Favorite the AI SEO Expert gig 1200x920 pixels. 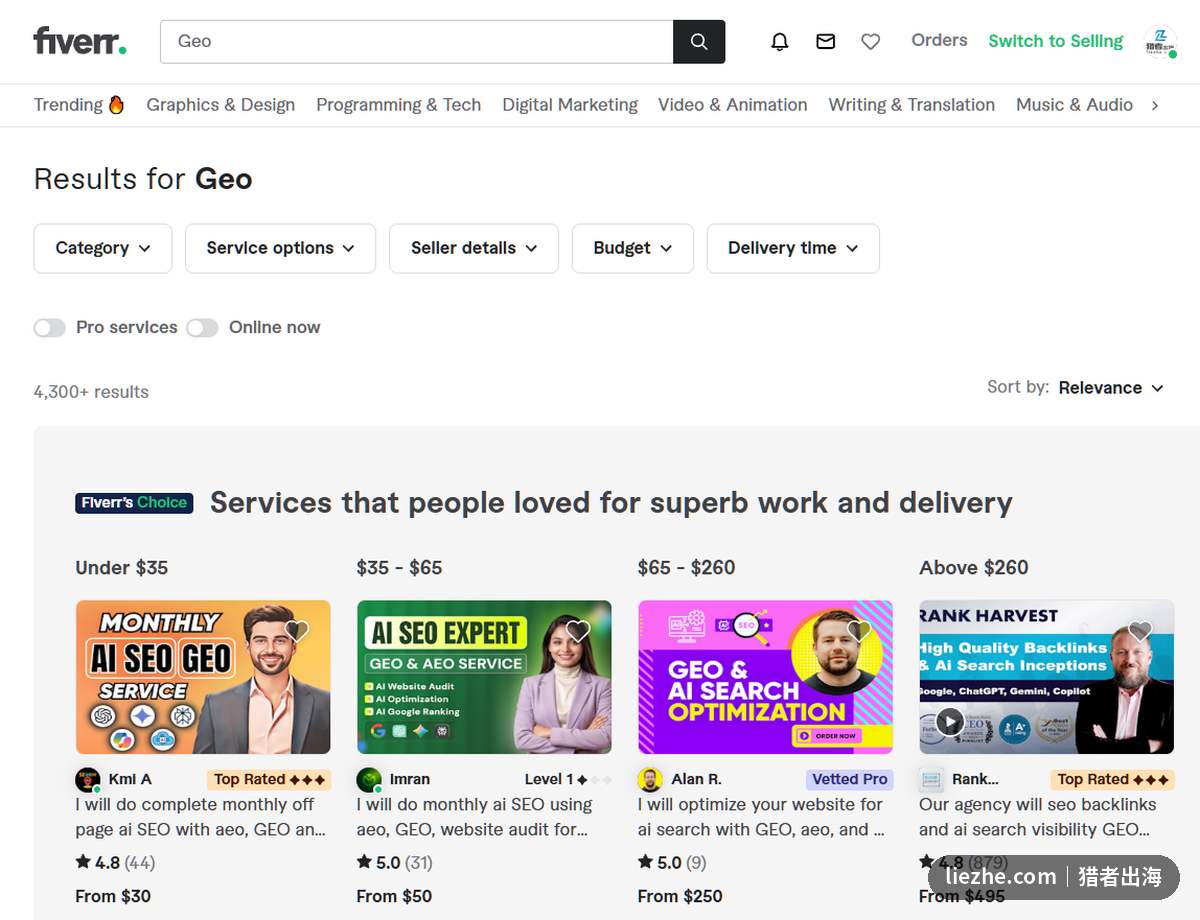point(577,631)
